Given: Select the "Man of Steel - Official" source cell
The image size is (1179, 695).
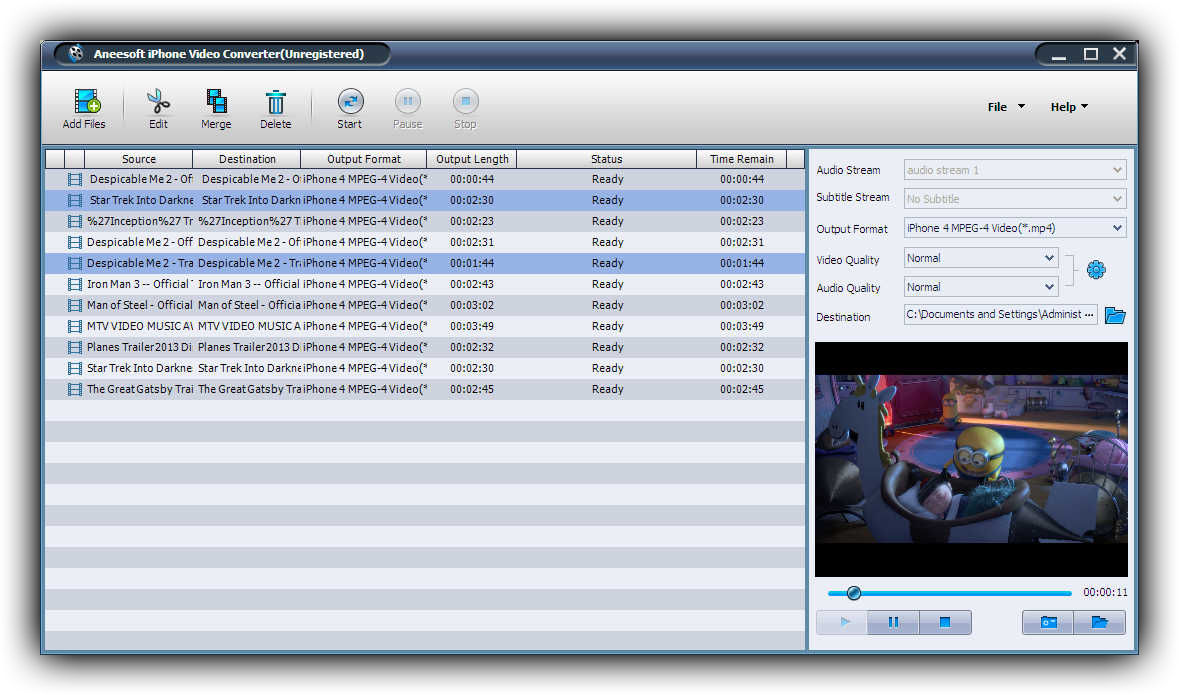Looking at the screenshot, I should (x=140, y=305).
